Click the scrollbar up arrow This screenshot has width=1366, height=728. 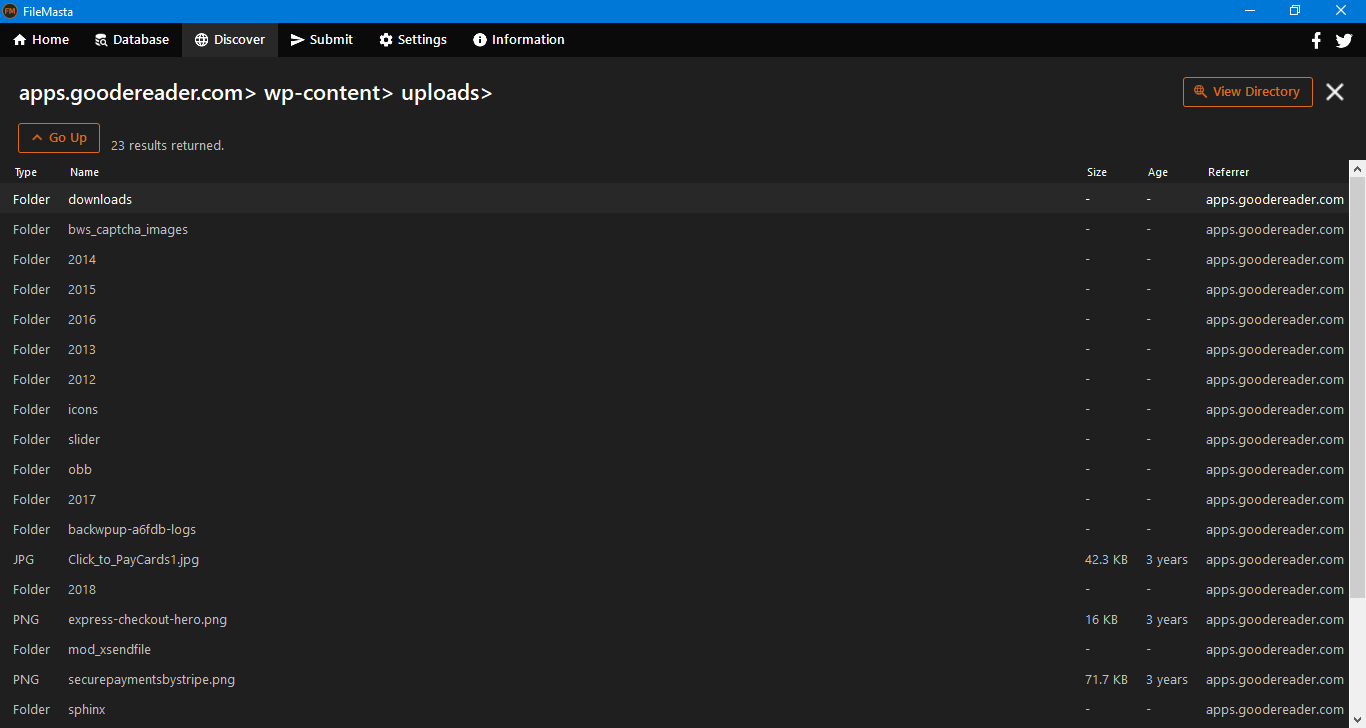coord(1357,167)
